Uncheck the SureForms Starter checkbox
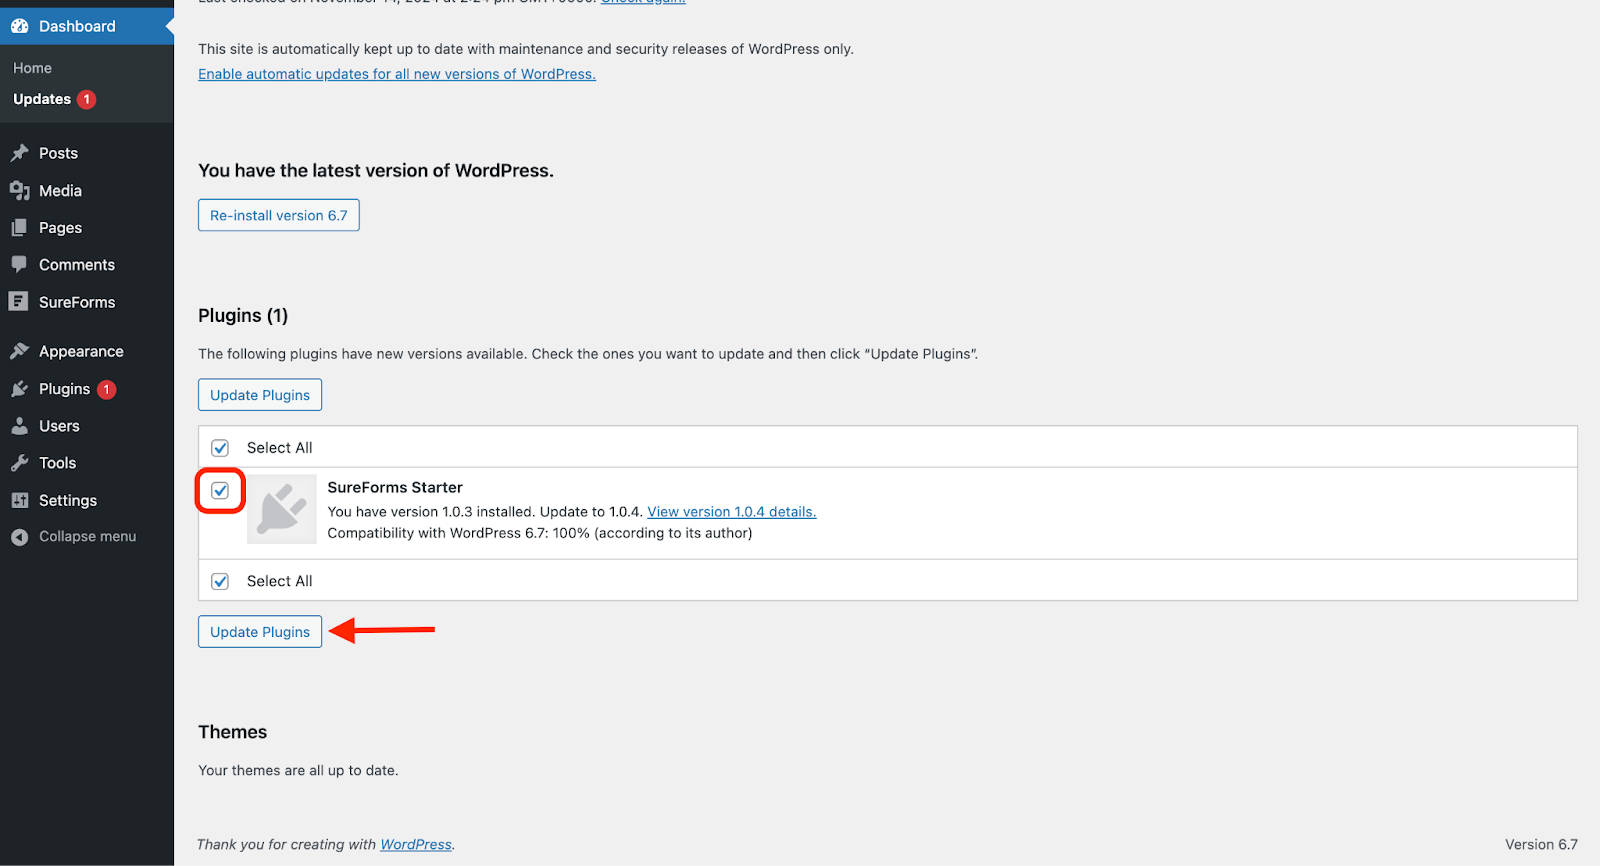 (x=220, y=490)
